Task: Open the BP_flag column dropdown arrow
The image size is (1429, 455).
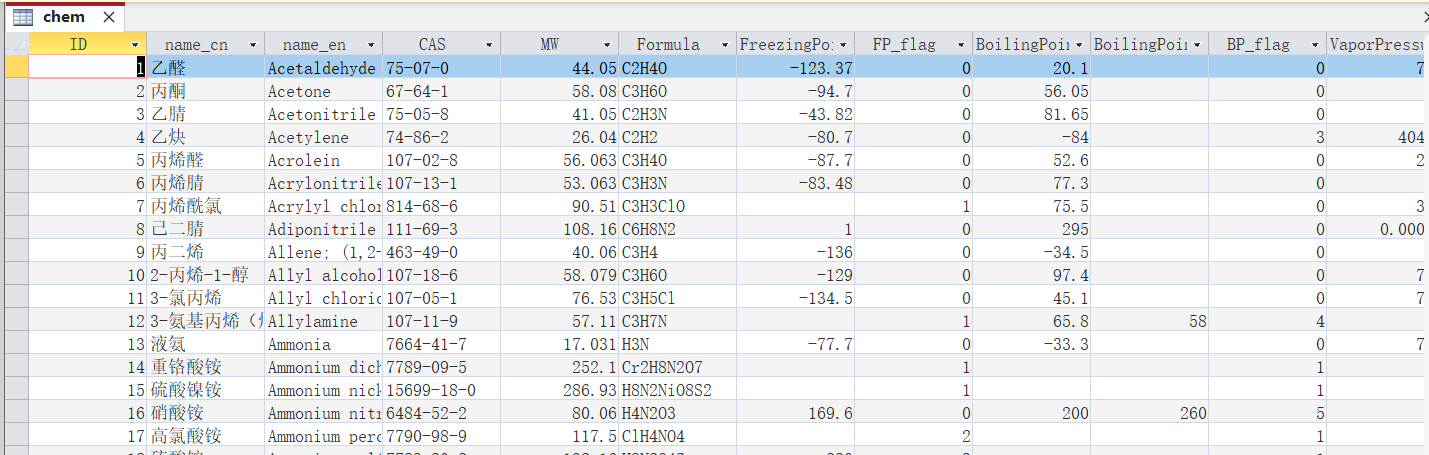Action: pyautogui.click(x=1315, y=45)
